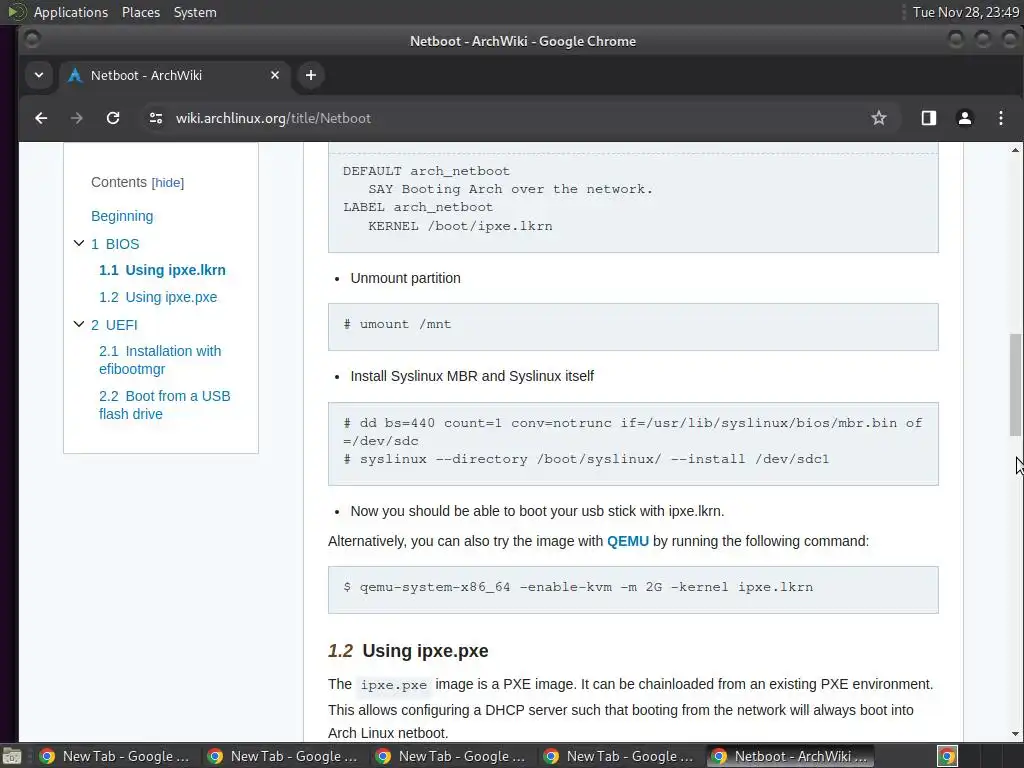The image size is (1024, 768).
Task: Go to 1.2 Using ipxe.pxe in contents
Action: pyautogui.click(x=158, y=297)
